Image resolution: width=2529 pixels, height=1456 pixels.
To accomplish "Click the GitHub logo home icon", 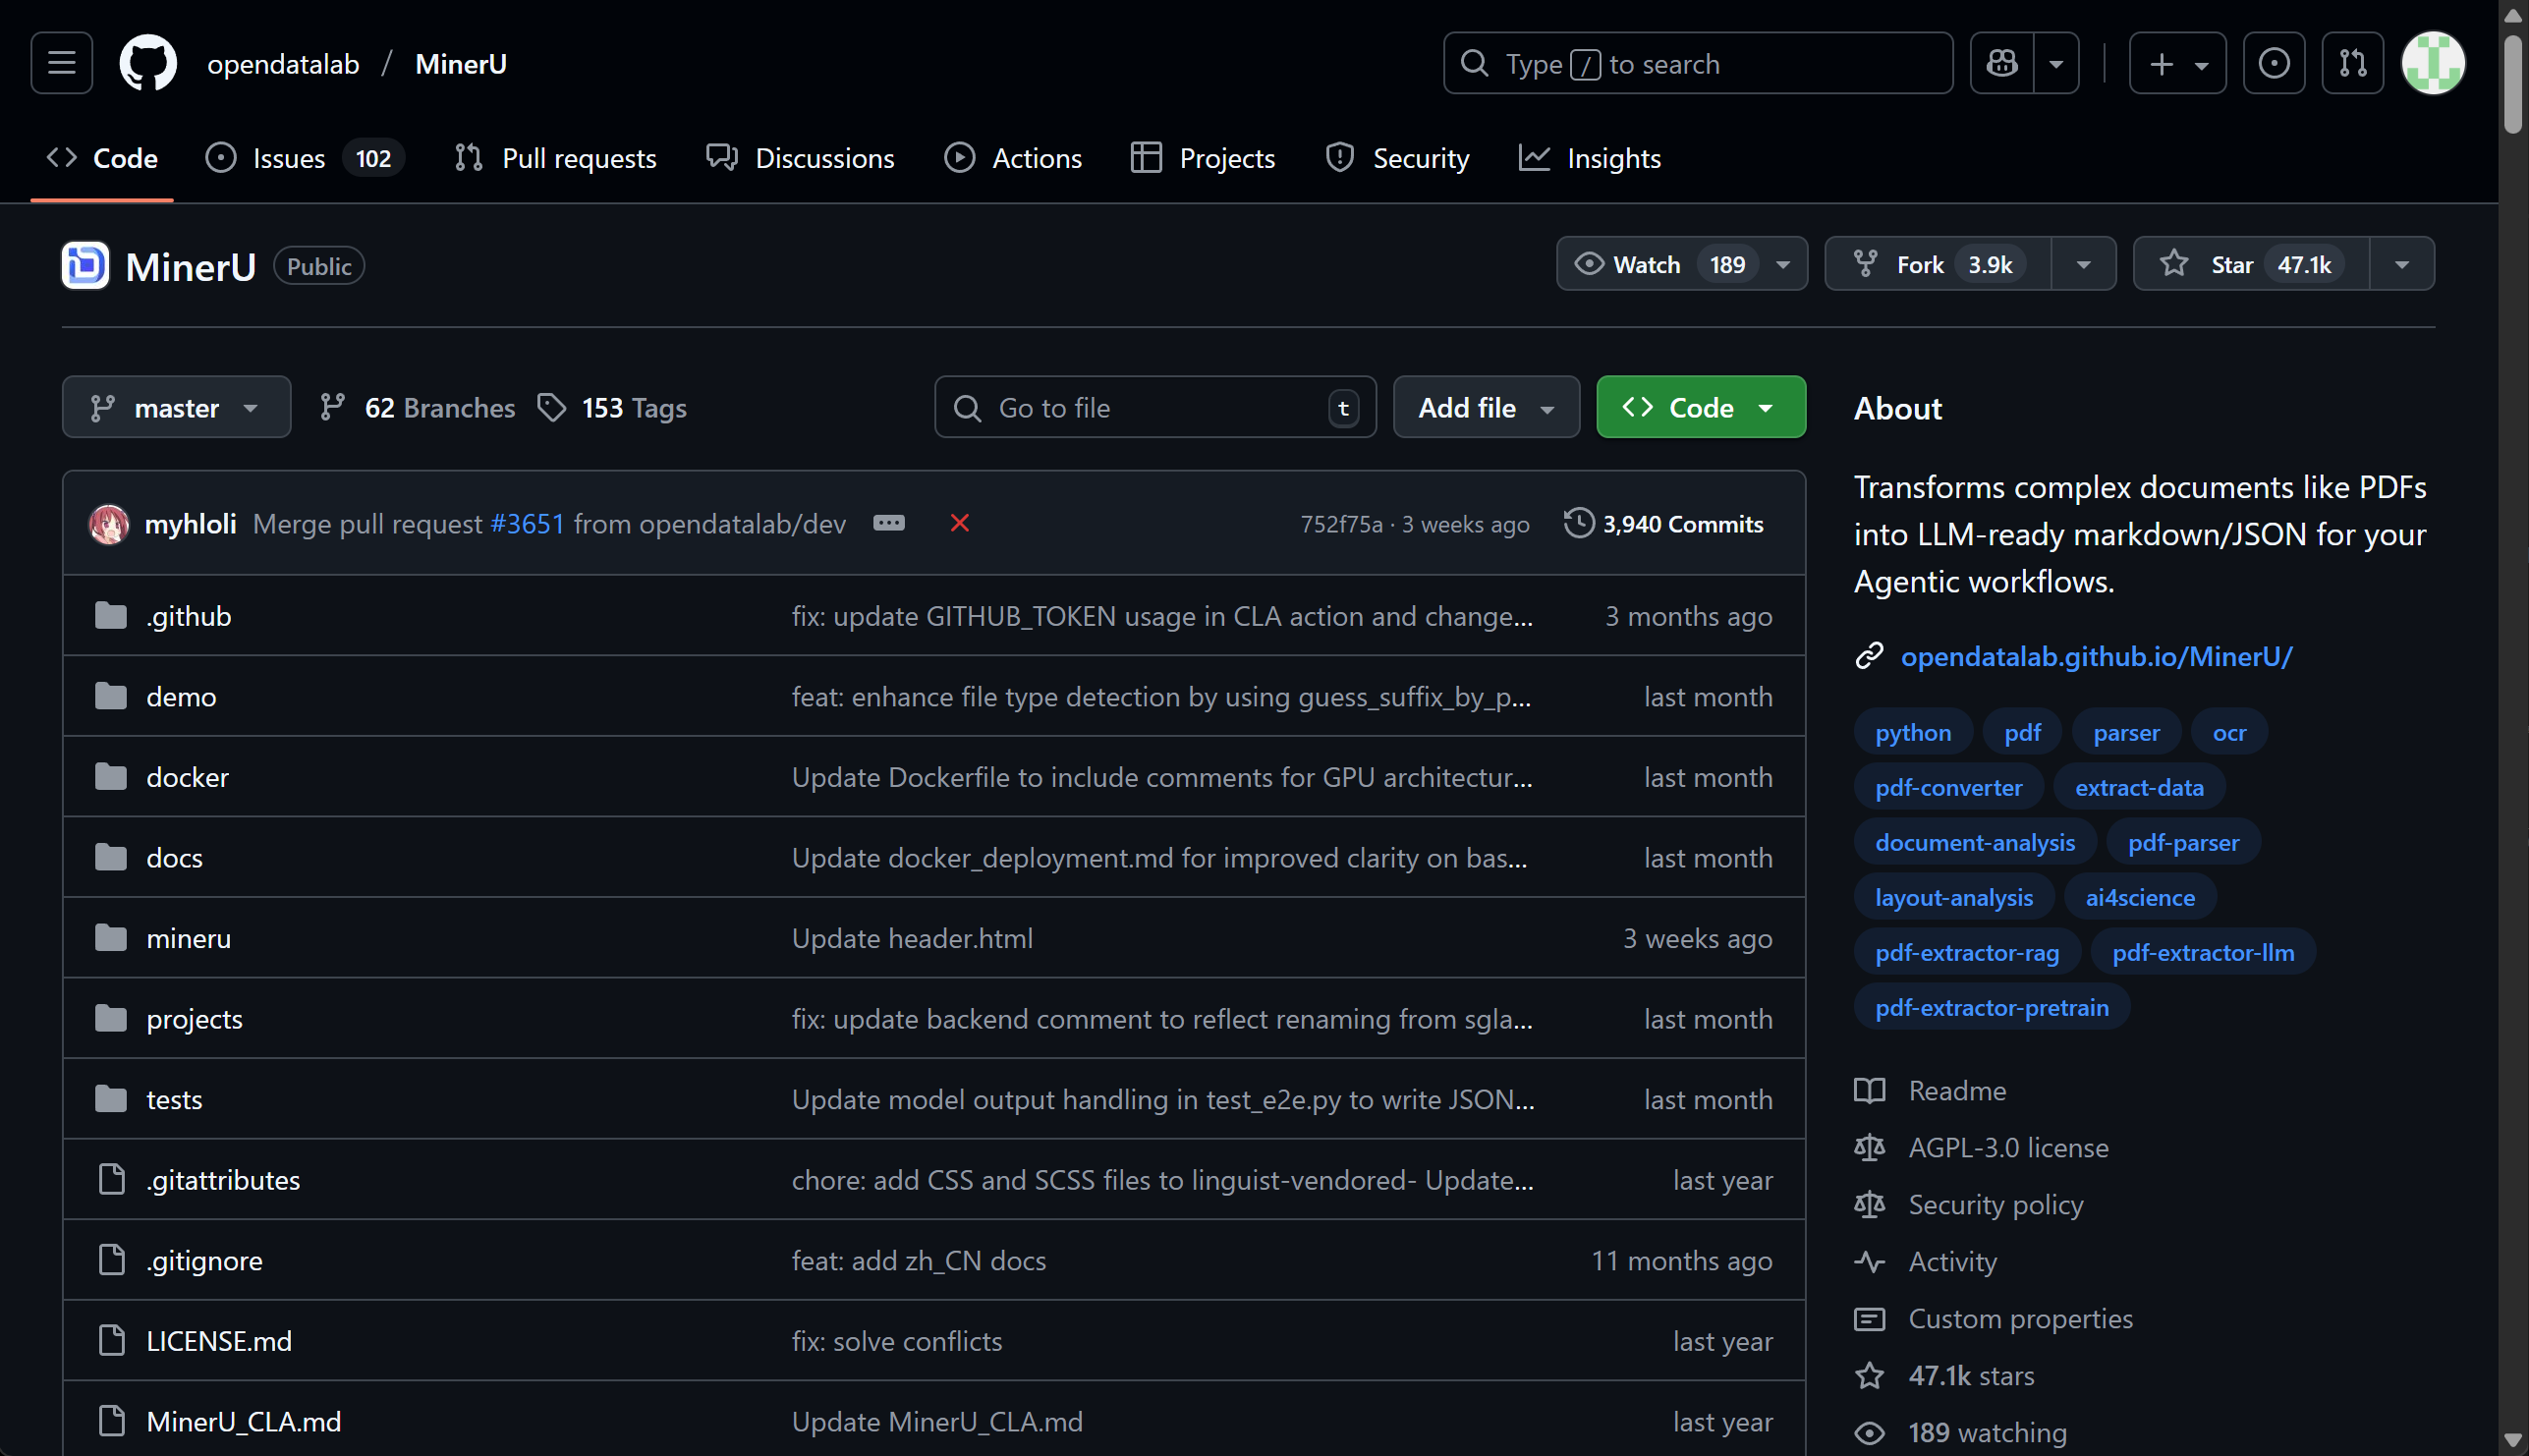I will click(148, 64).
